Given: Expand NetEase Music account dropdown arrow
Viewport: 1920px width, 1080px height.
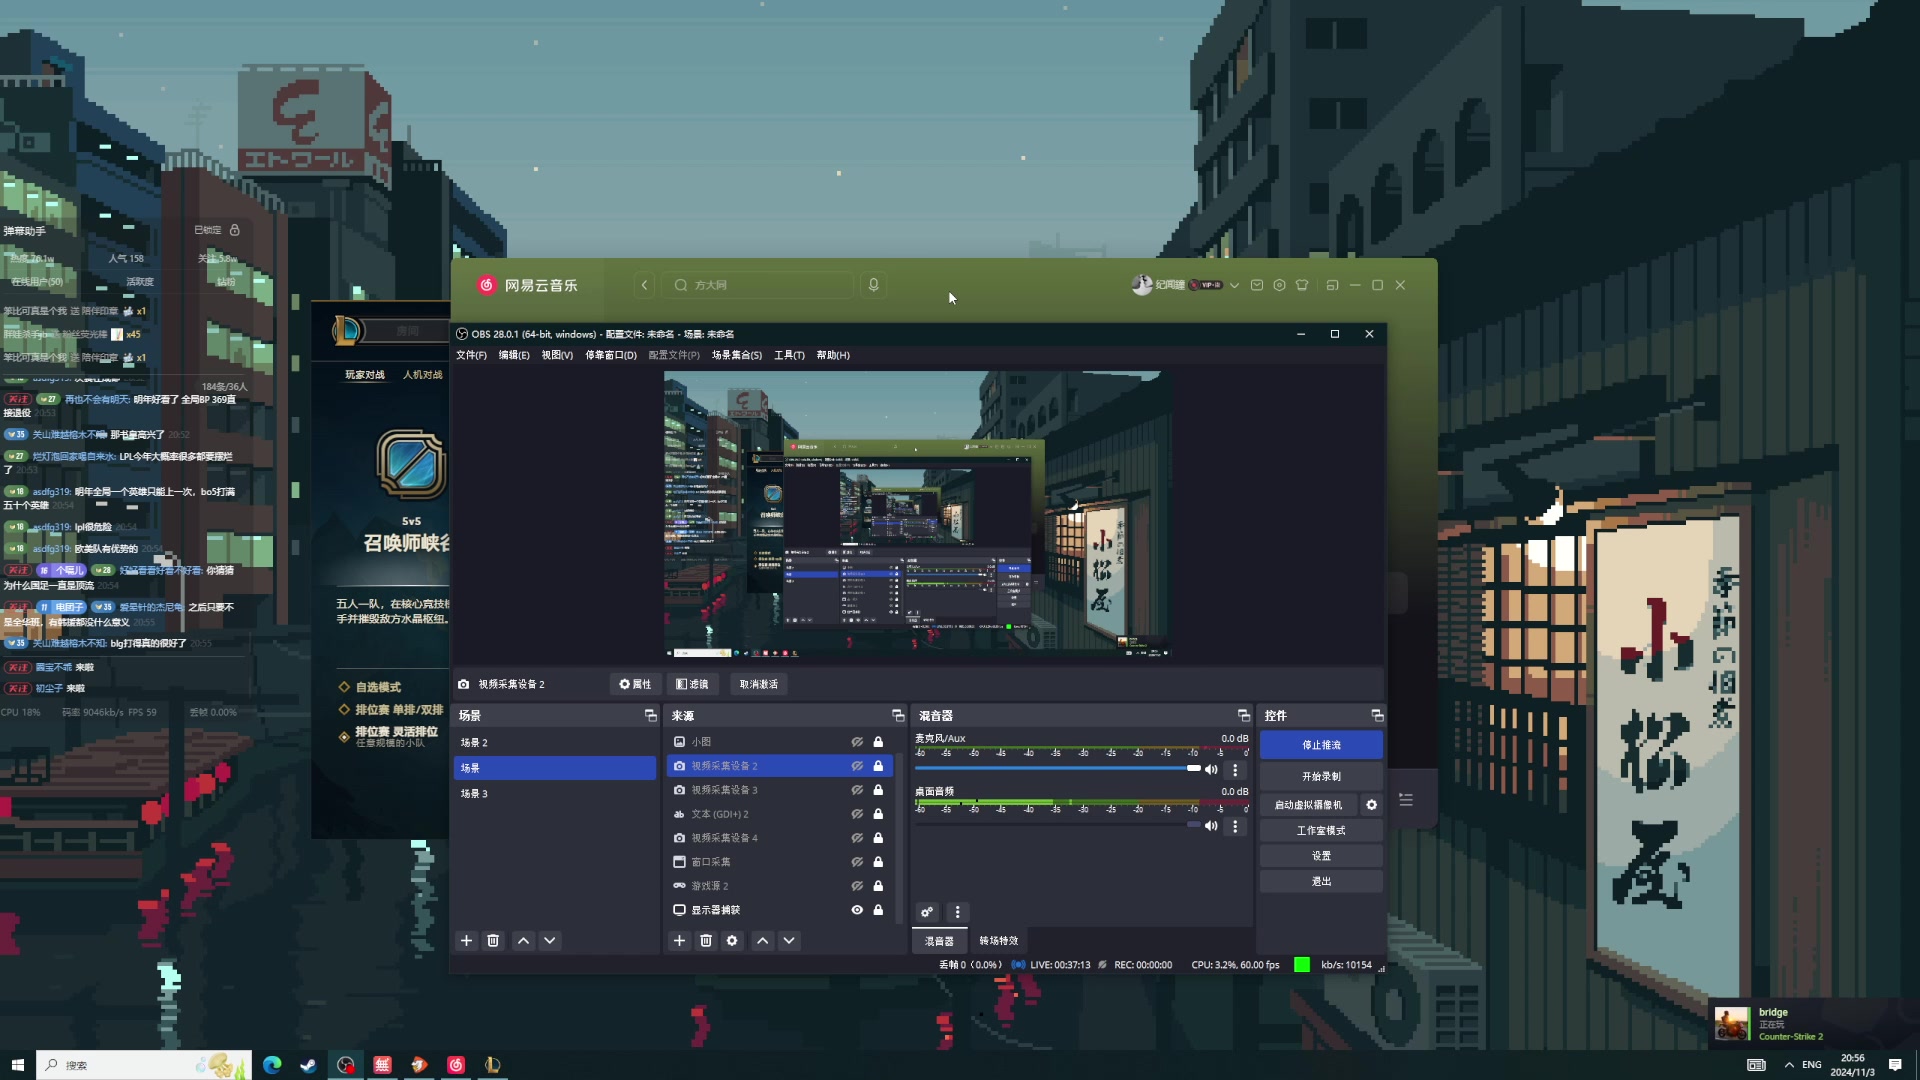Looking at the screenshot, I should pos(1234,285).
